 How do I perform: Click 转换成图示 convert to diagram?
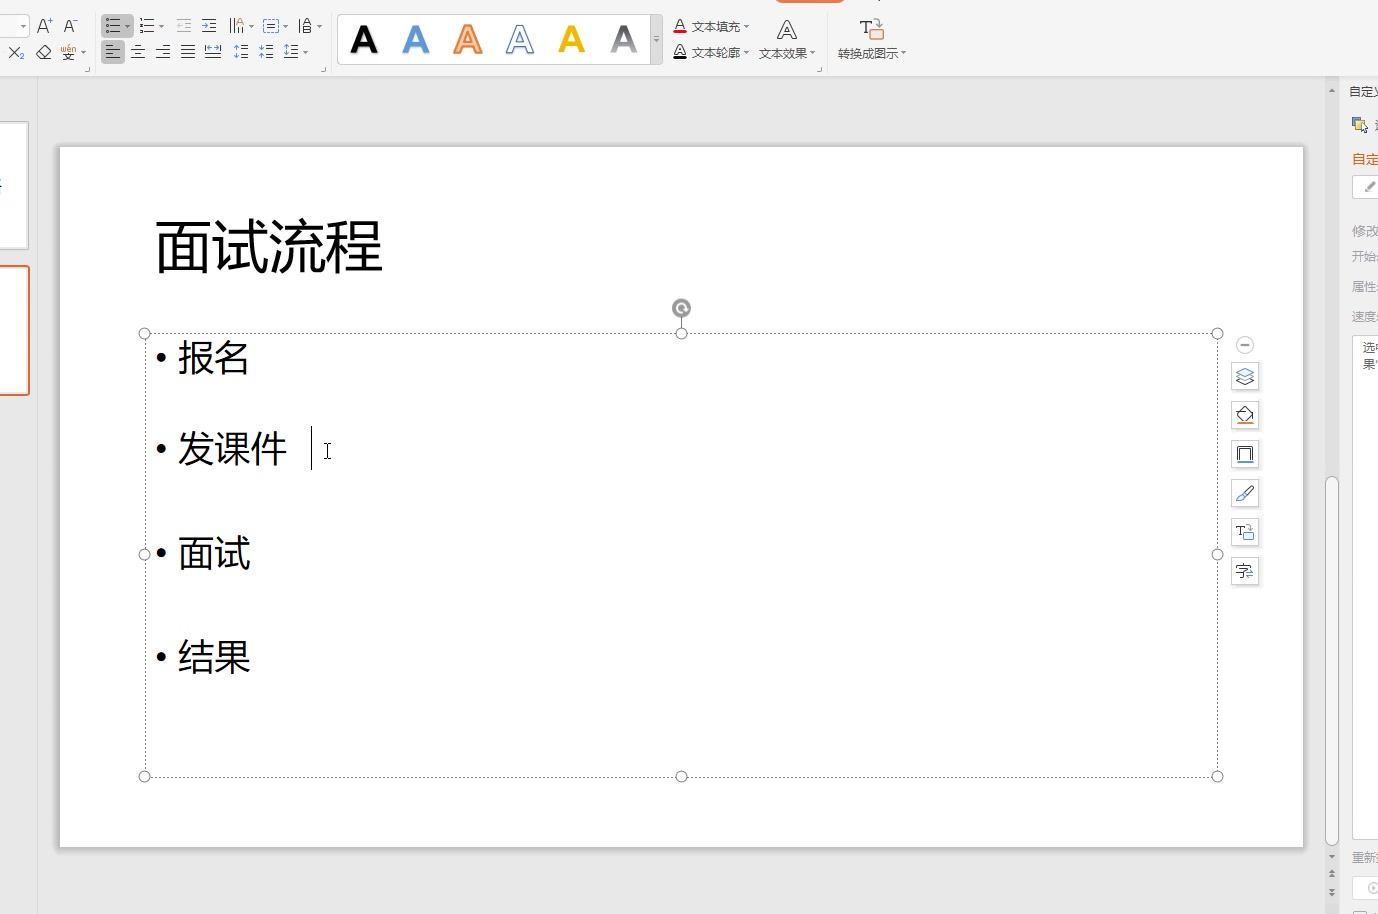(x=872, y=40)
